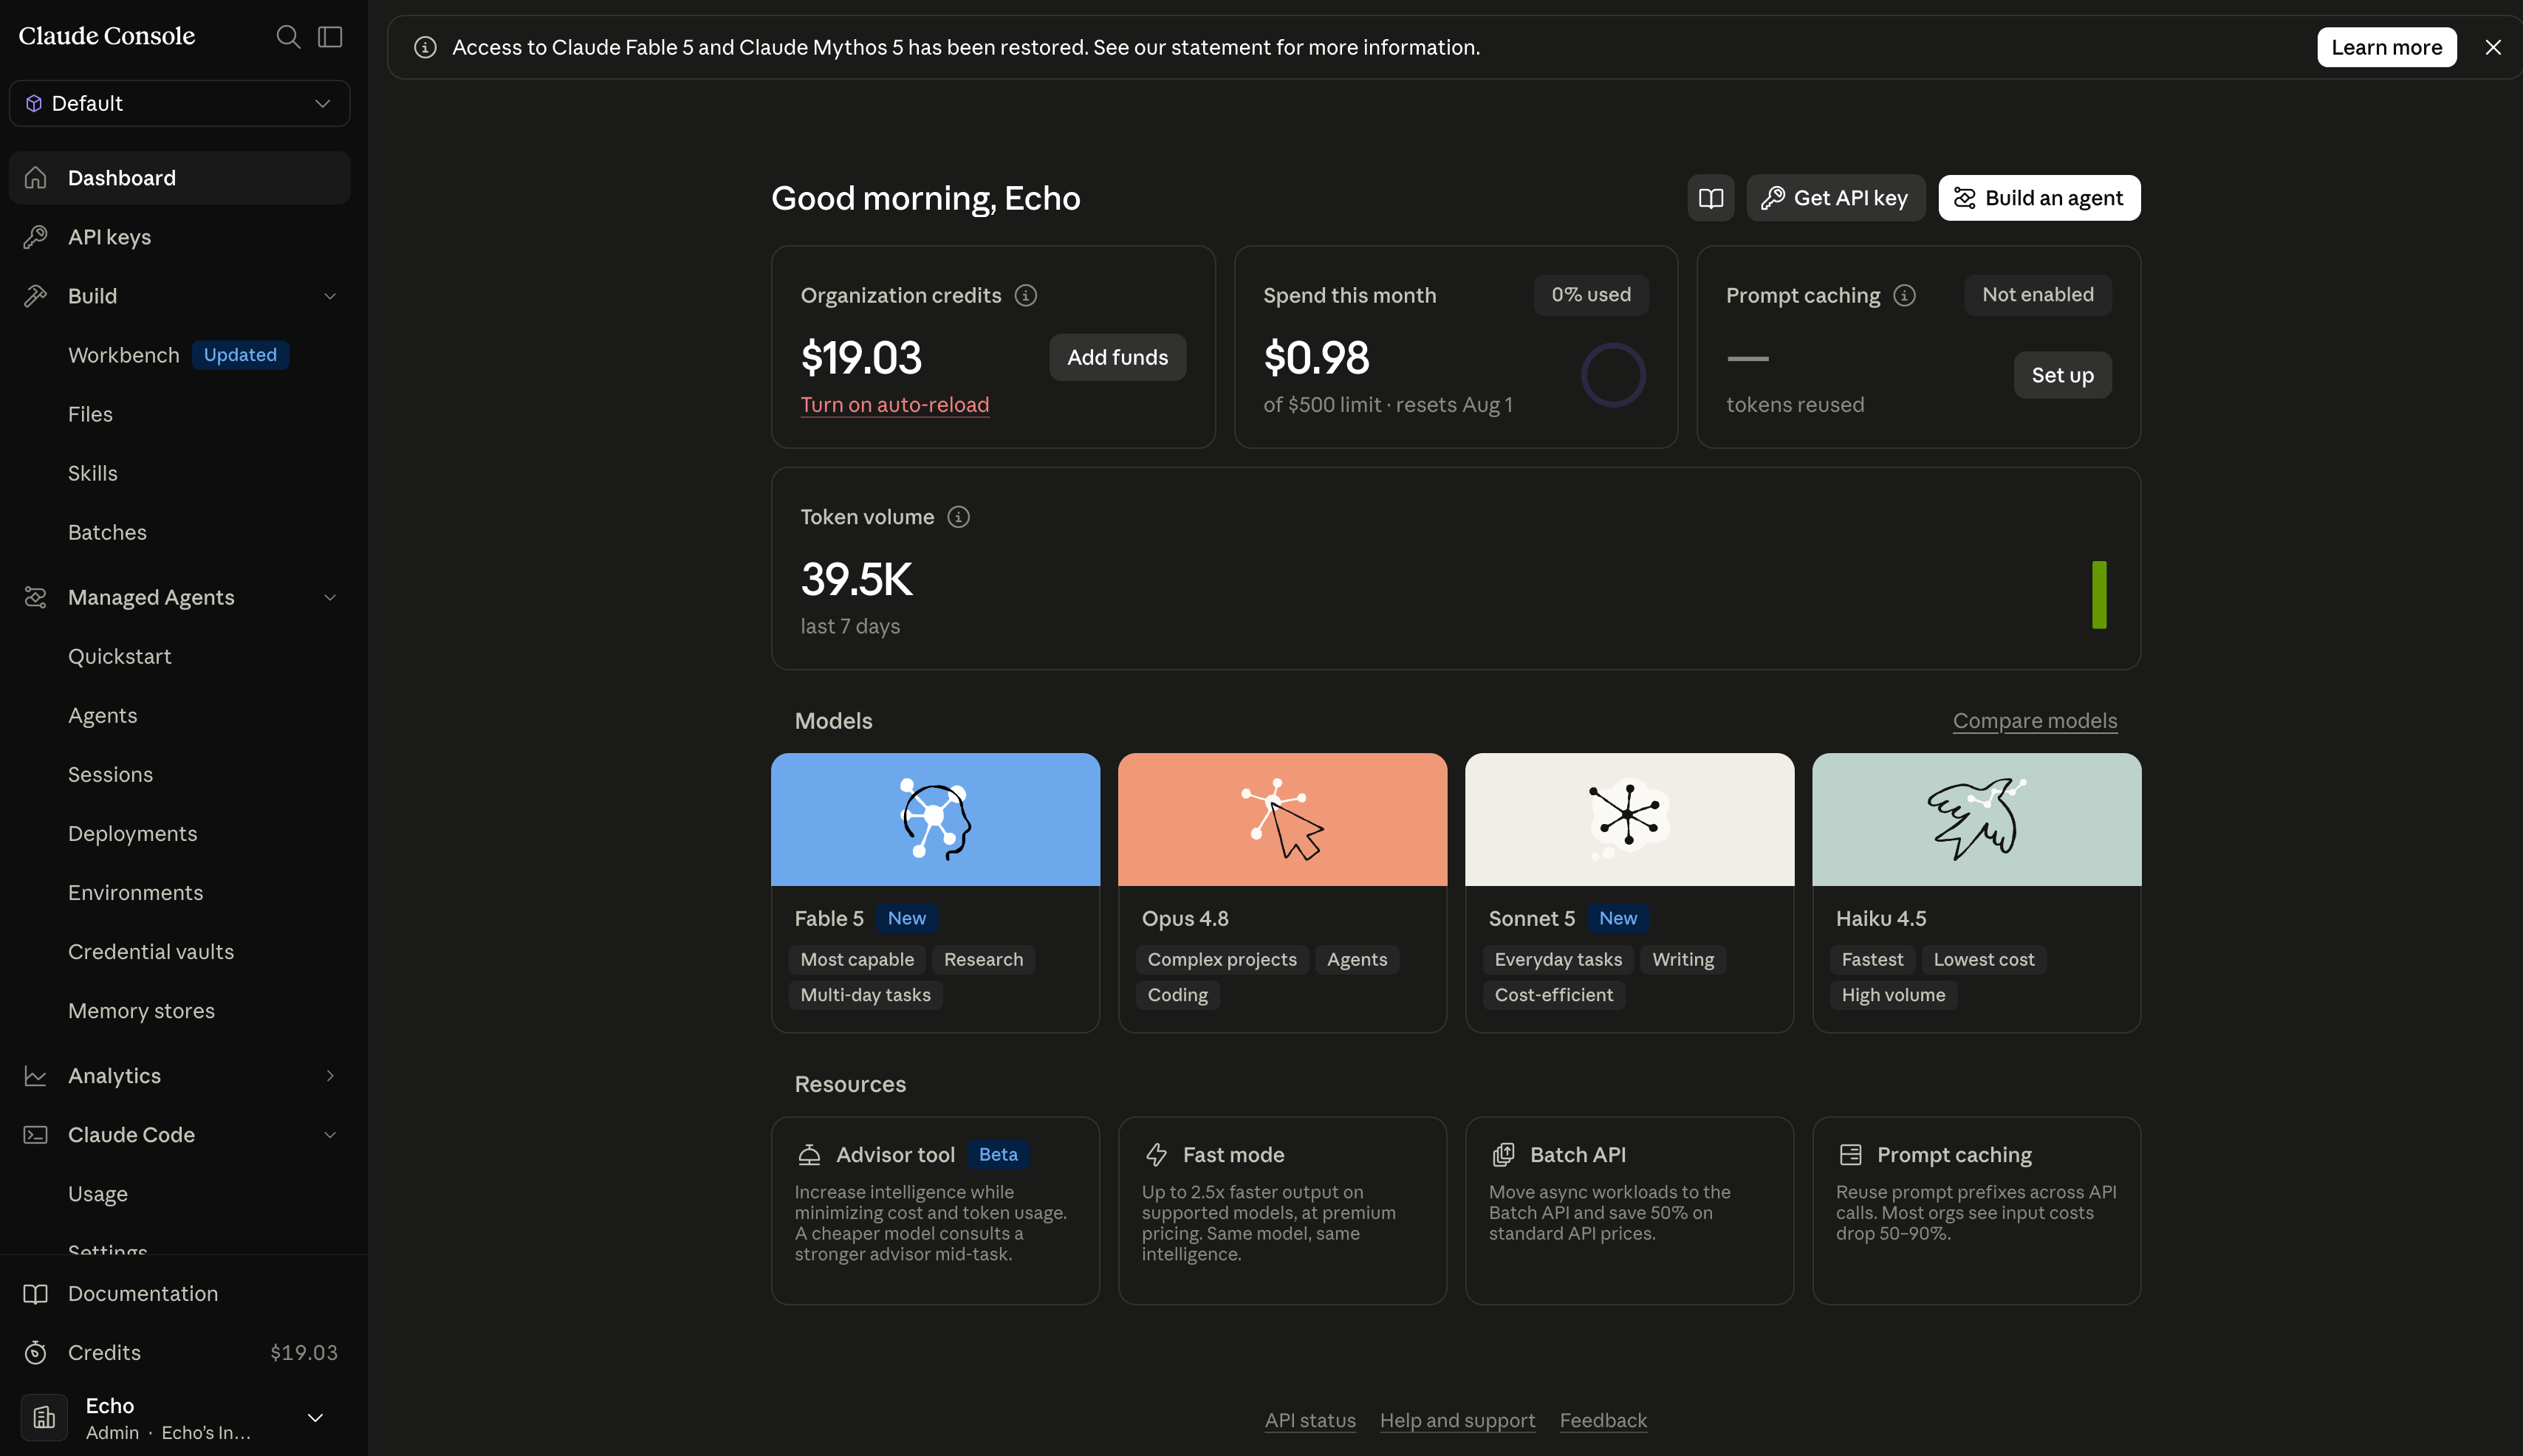
Task: Click the Advisor tool bell icon
Action: click(809, 1155)
